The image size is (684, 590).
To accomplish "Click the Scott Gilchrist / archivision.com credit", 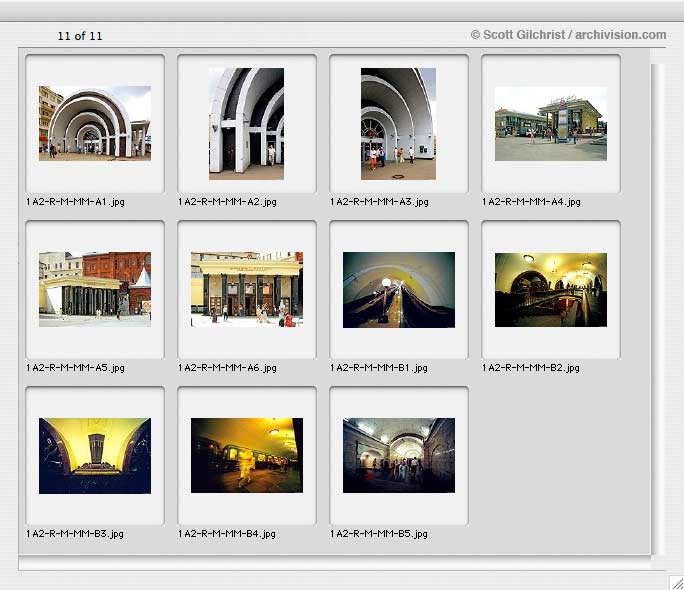I will tap(568, 35).
